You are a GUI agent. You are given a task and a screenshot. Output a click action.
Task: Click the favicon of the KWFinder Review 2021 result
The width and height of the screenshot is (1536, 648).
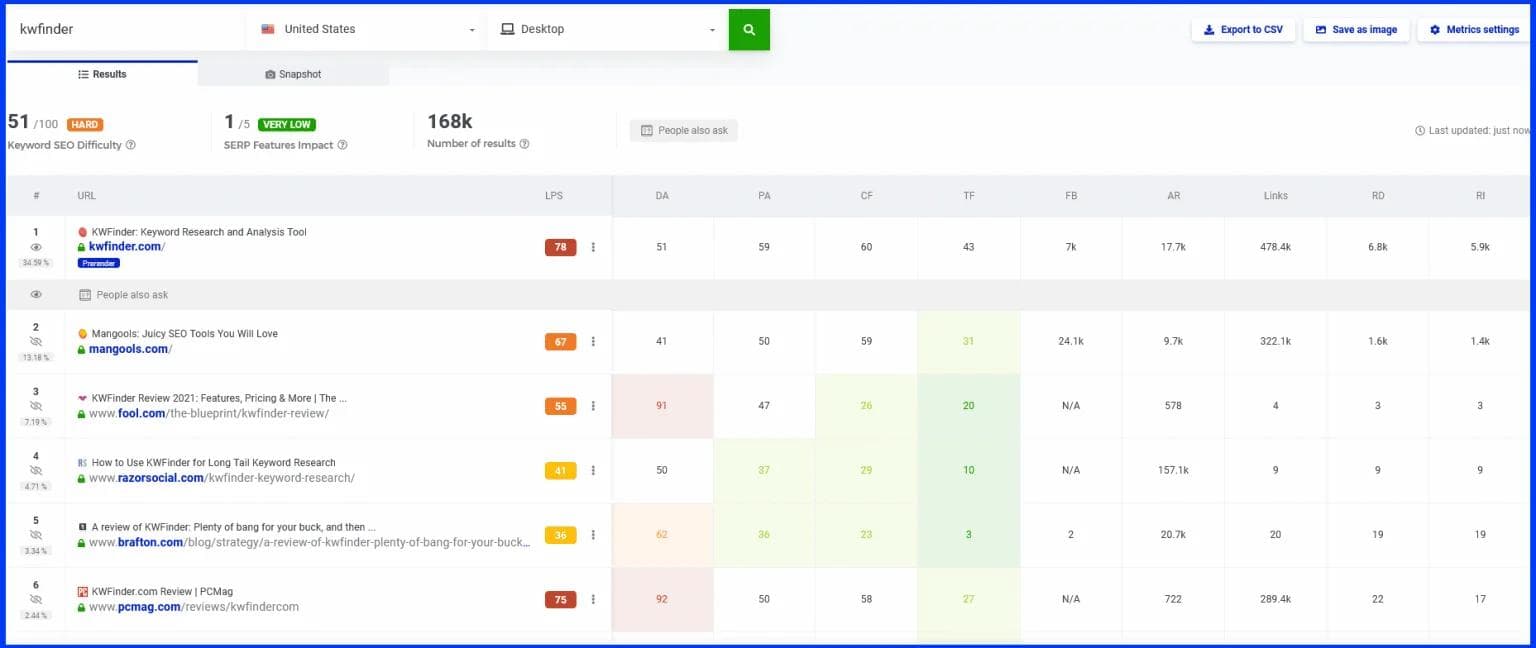(83, 398)
